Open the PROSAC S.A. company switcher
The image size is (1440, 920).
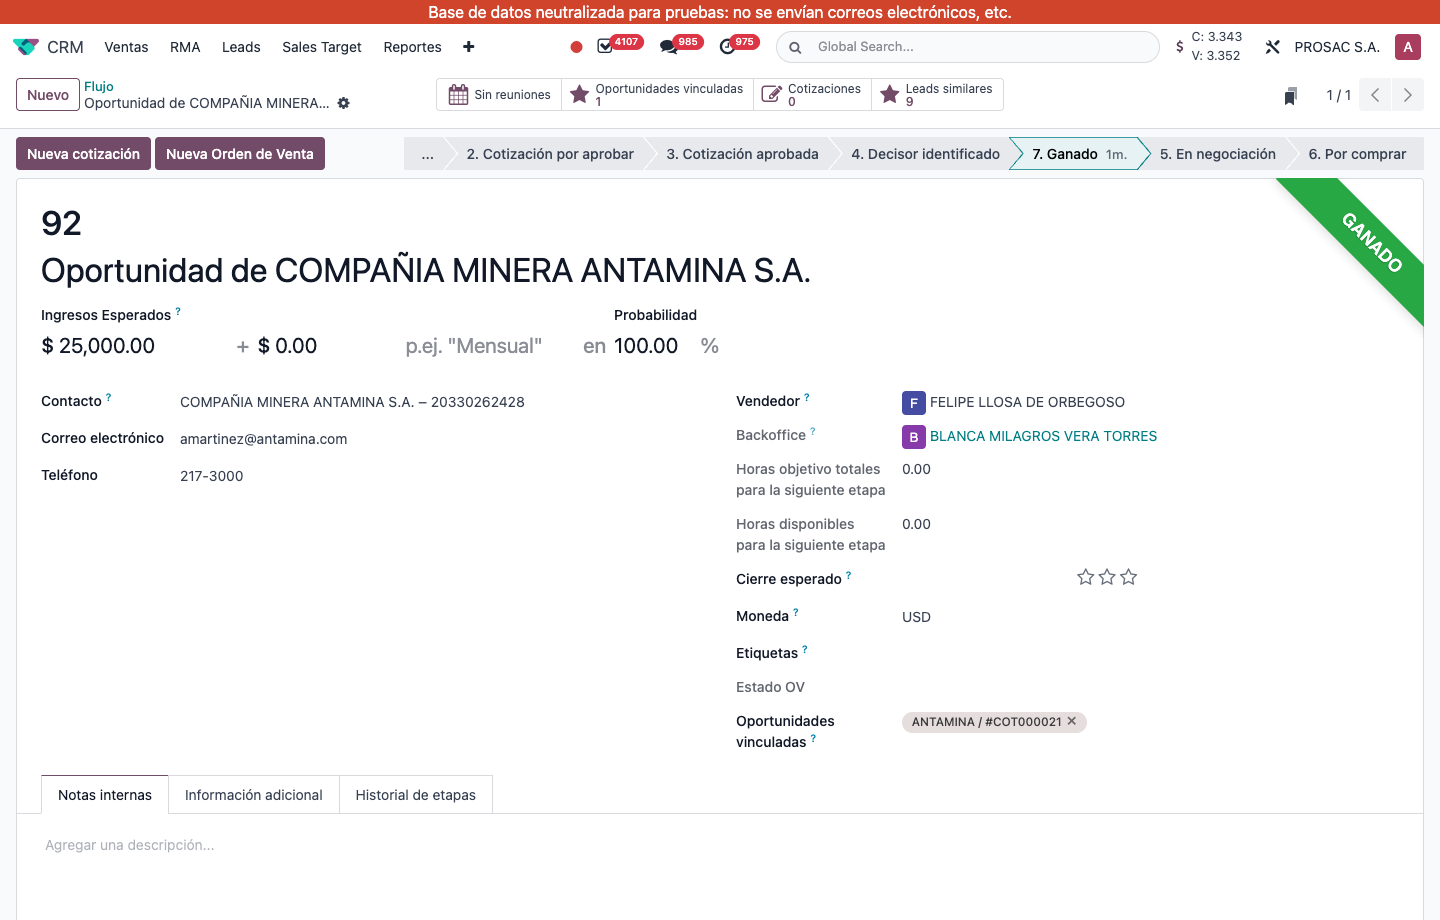coord(1337,47)
